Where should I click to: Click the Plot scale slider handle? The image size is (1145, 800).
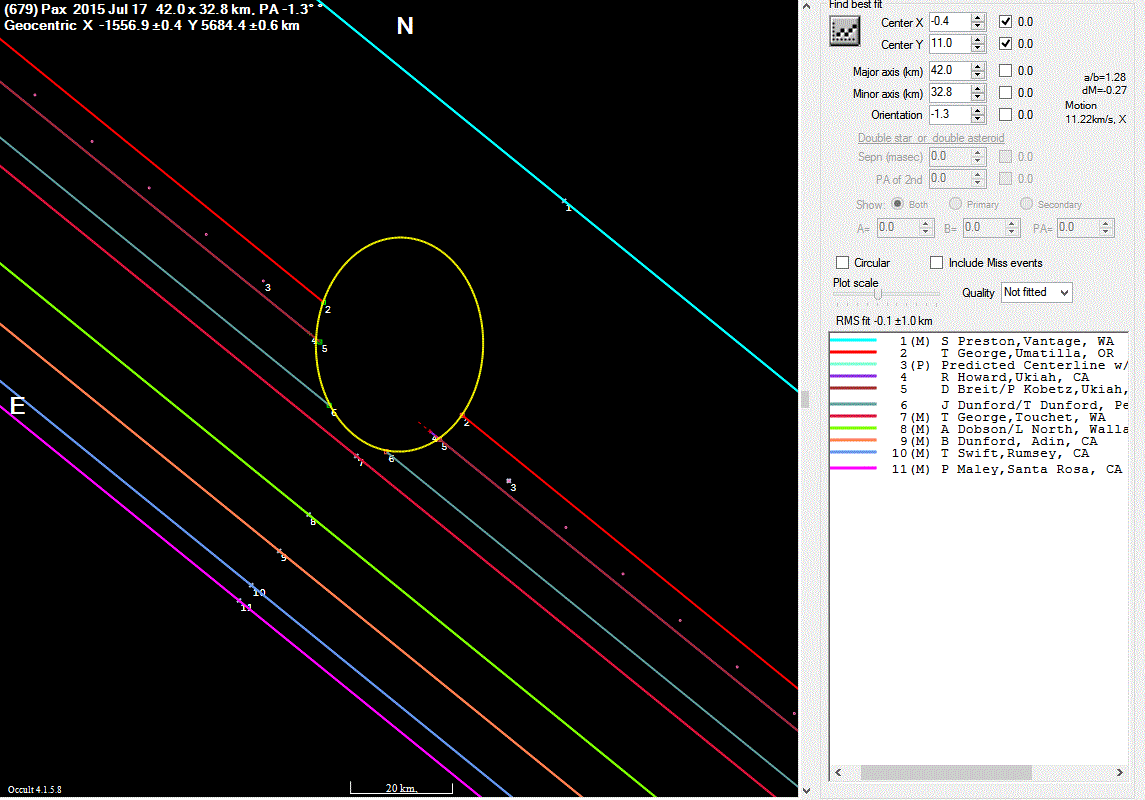(x=878, y=294)
